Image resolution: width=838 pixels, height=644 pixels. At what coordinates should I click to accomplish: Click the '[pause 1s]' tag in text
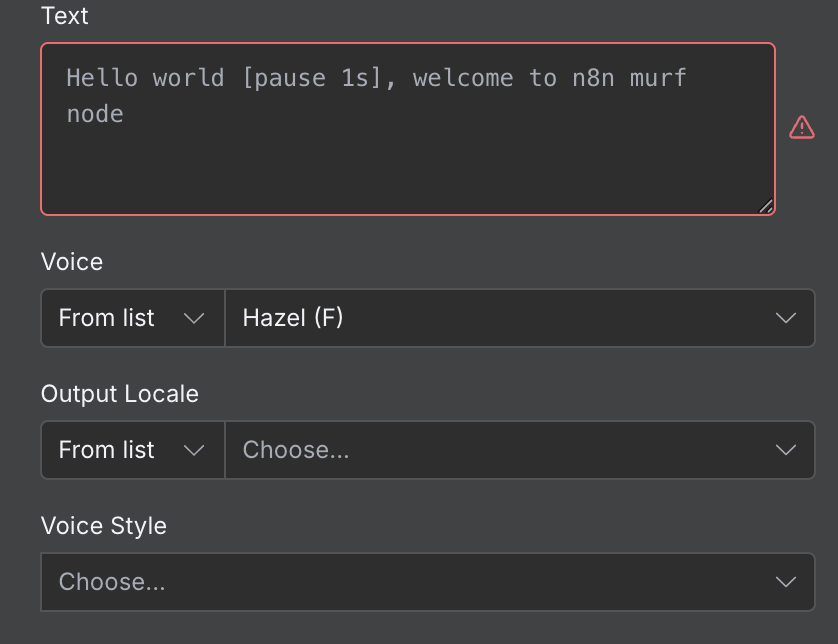tap(312, 78)
